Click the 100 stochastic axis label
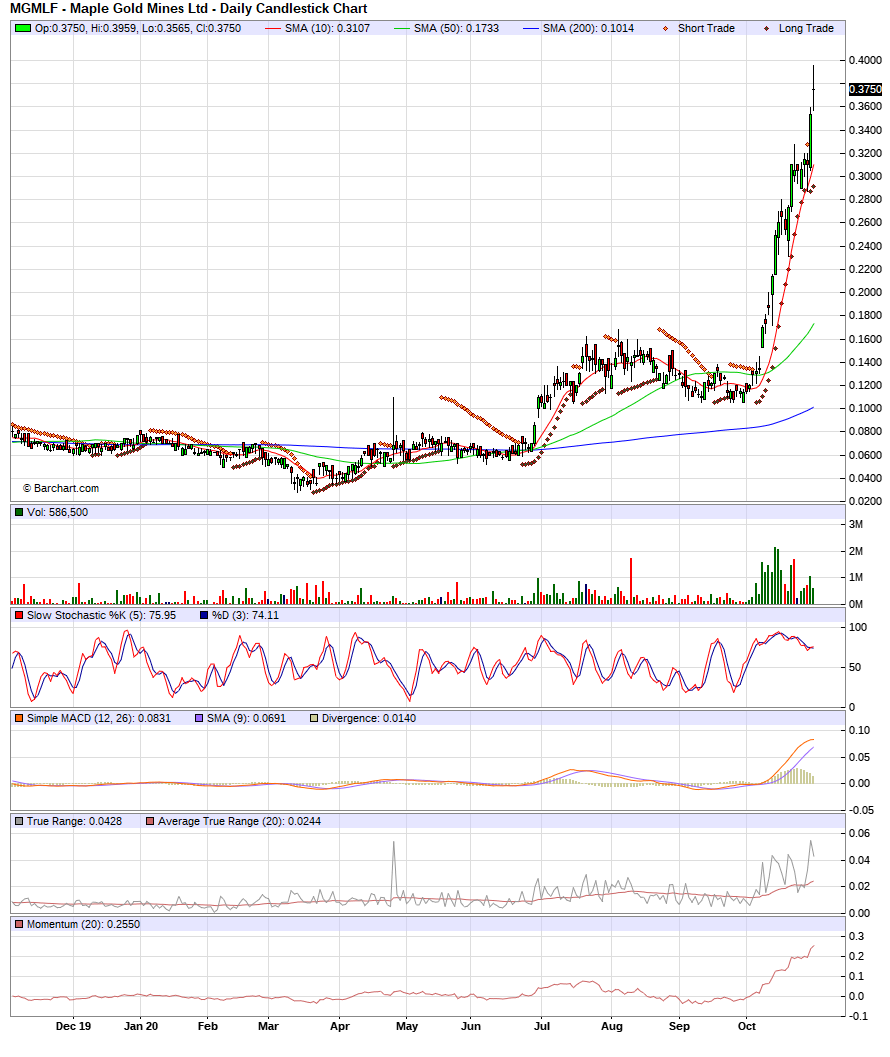The image size is (890, 1057). tap(858, 628)
